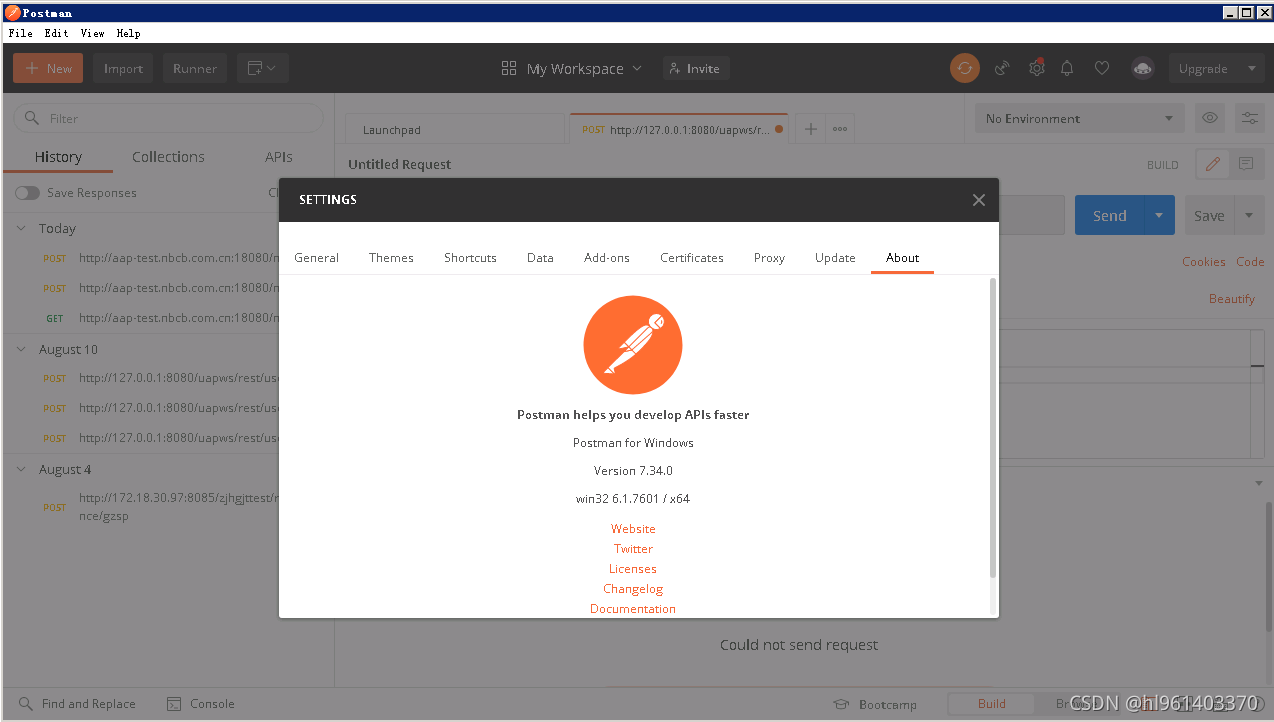
Task: Open the Data settings tab
Action: (x=540, y=257)
